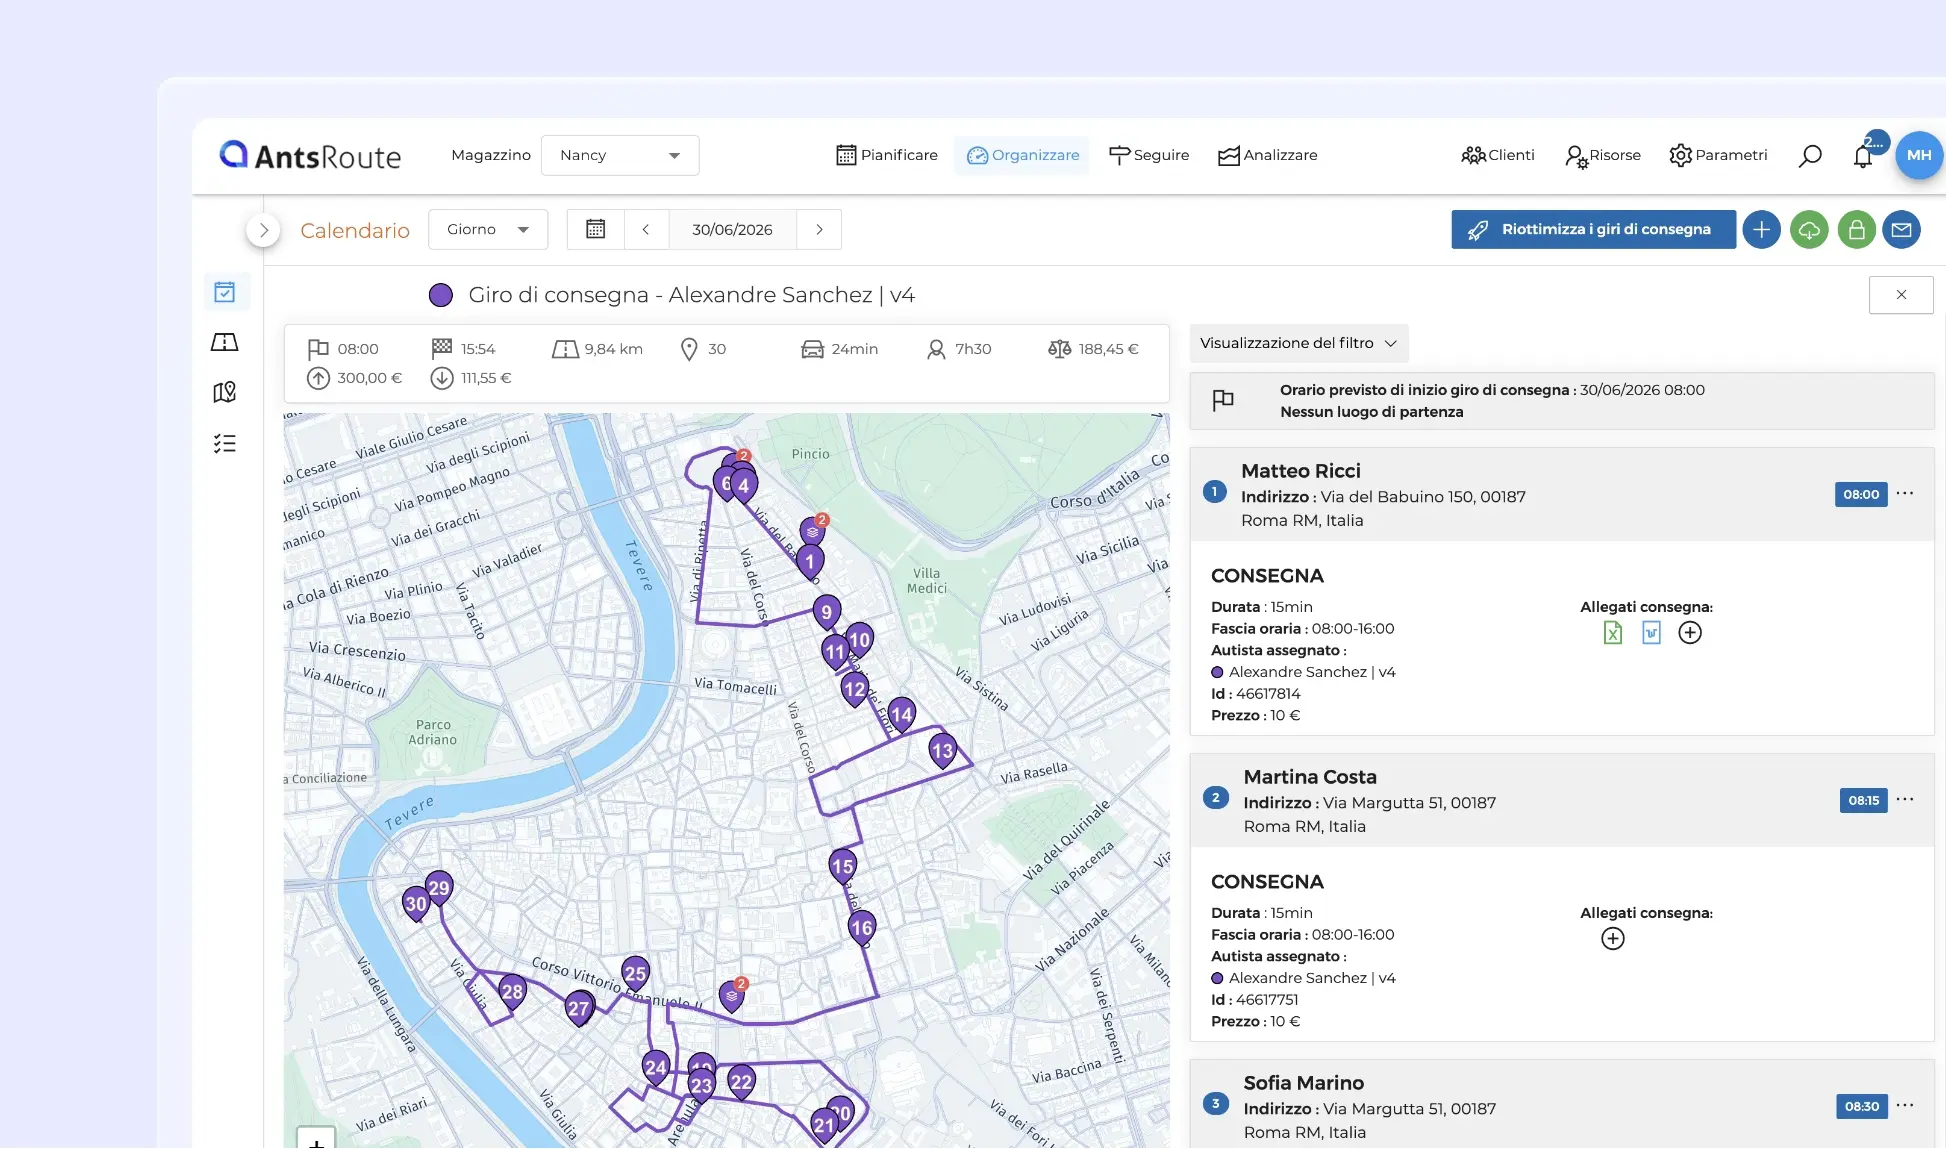
Task: Open the Word attachment for Matteo Ricci
Action: click(1651, 632)
